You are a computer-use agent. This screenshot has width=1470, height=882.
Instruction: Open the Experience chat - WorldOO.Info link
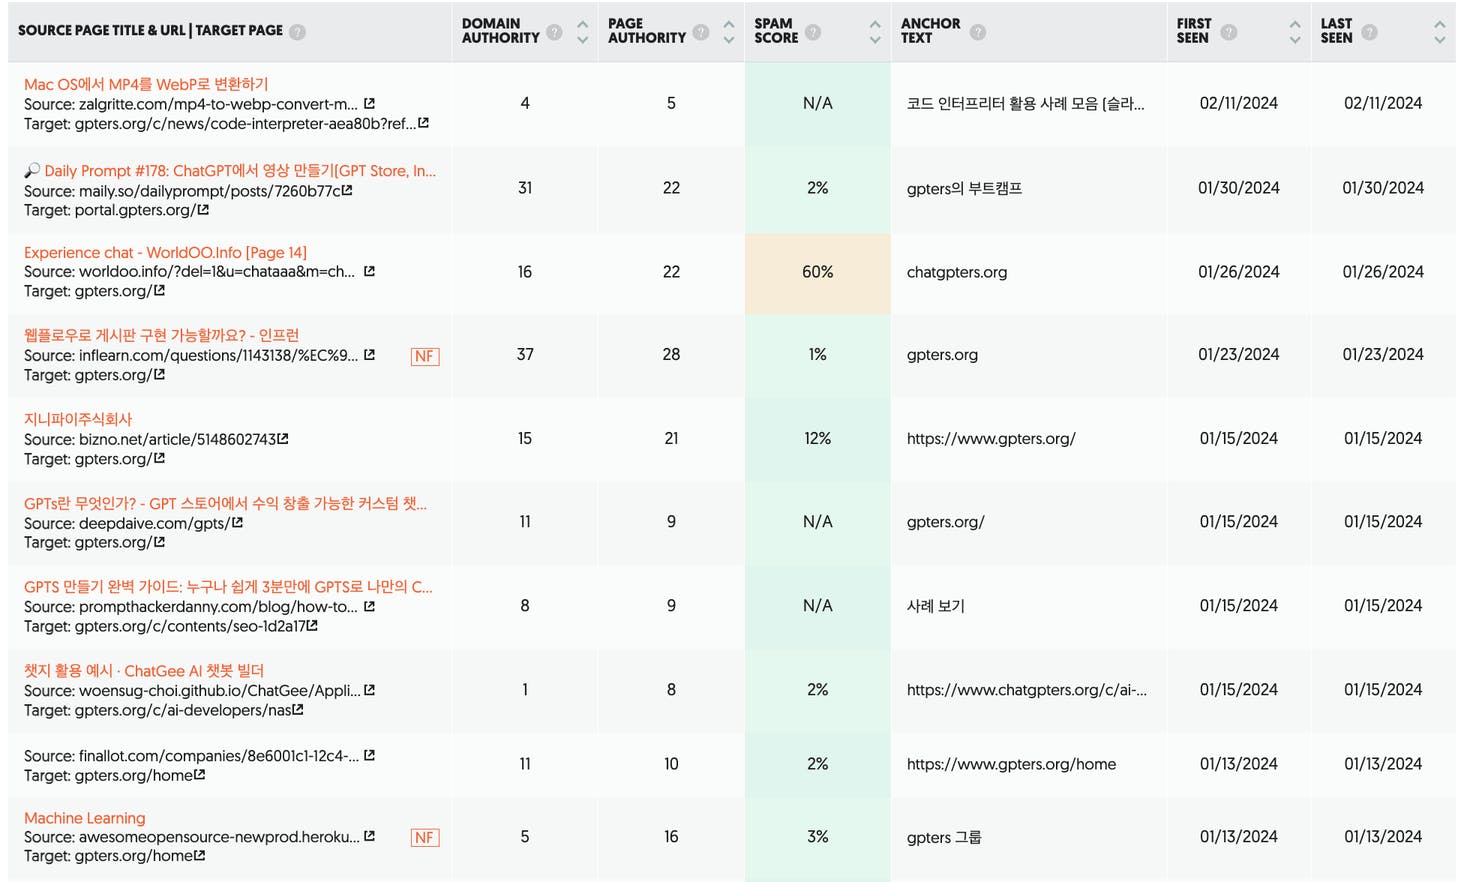[x=165, y=252]
